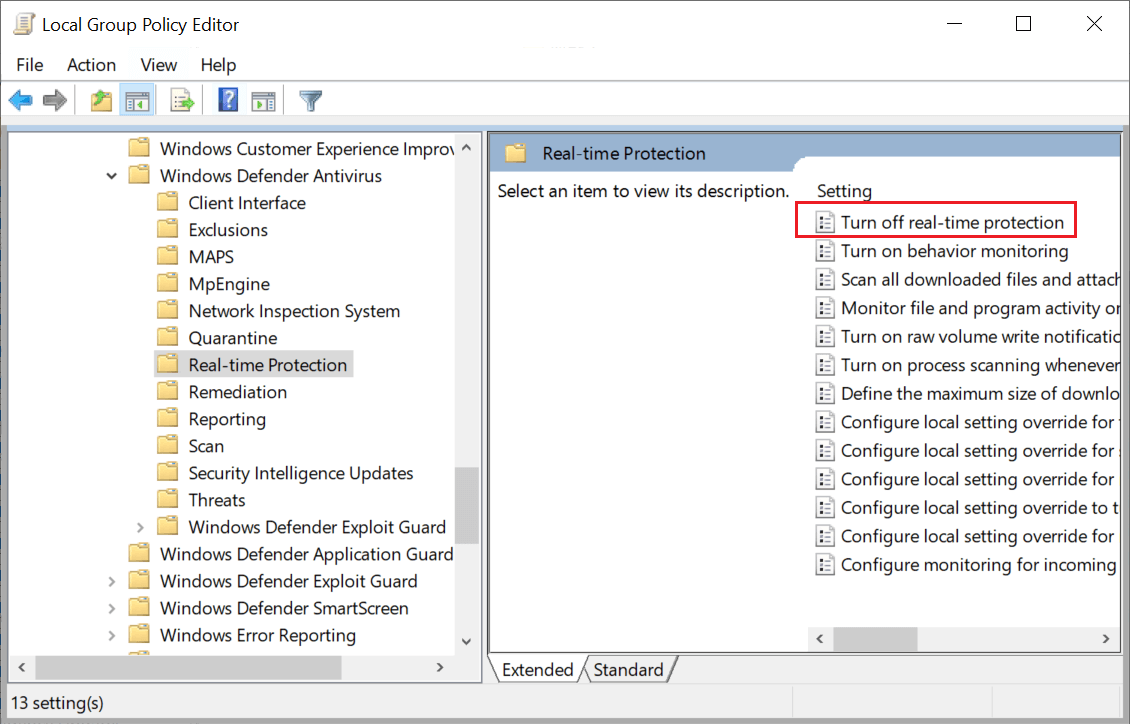Open the Turn off real-time protection setting

[x=953, y=221]
